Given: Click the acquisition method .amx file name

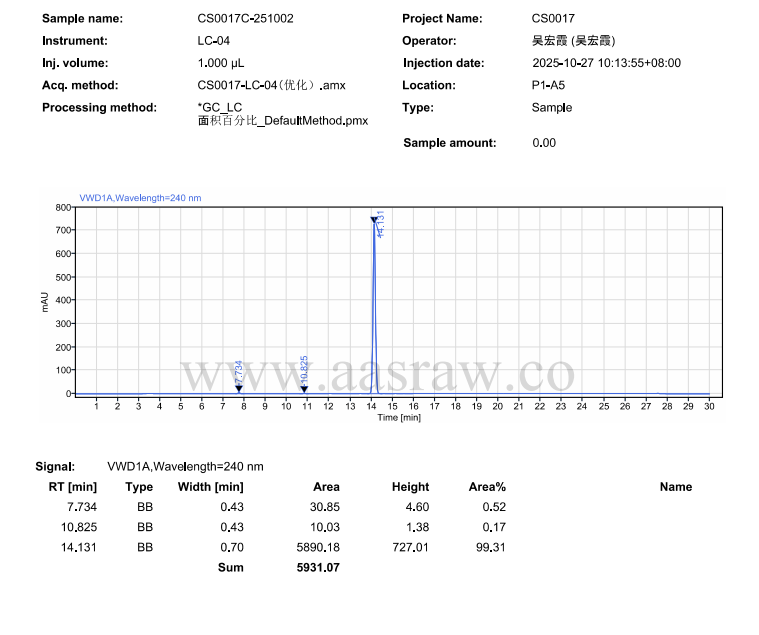Looking at the screenshot, I should coord(271,85).
